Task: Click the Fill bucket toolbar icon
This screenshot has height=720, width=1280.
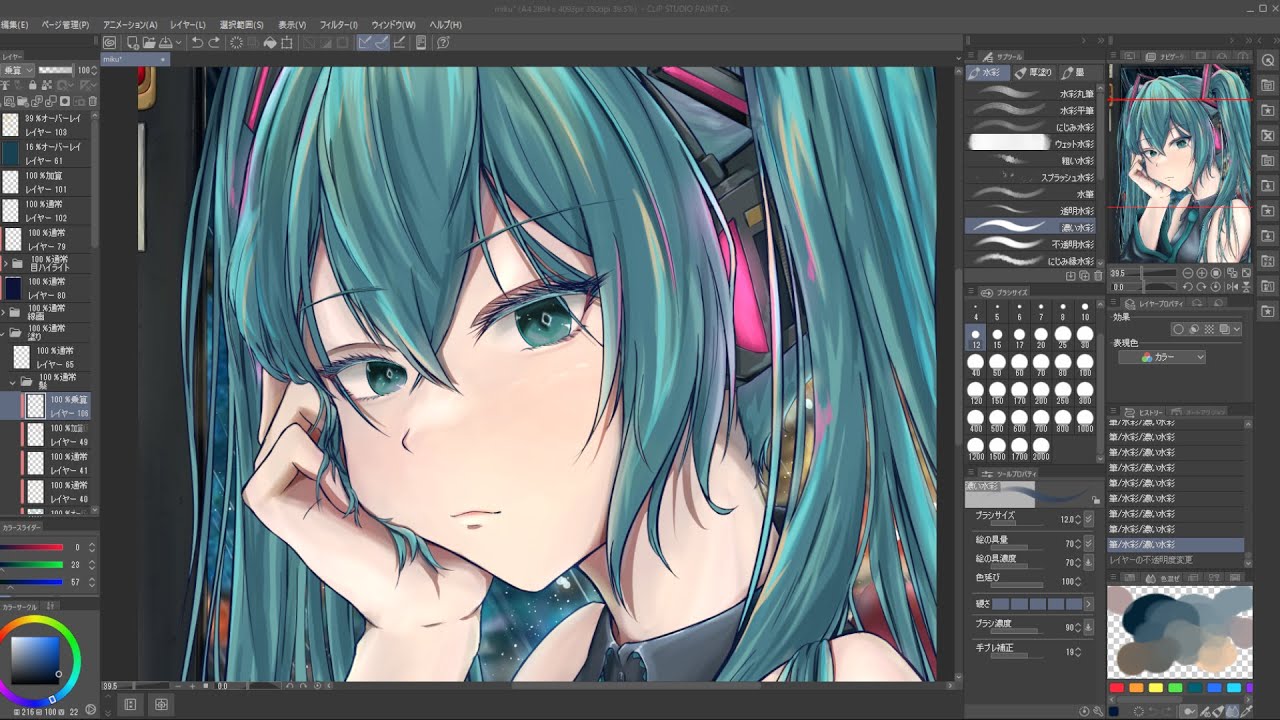Action: [x=270, y=43]
